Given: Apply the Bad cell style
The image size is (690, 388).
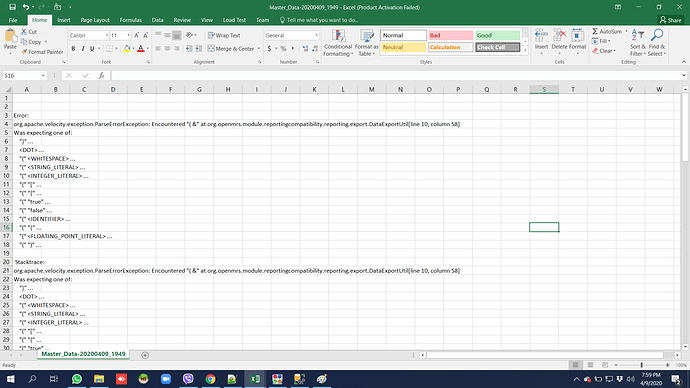Looking at the screenshot, I should 451,35.
